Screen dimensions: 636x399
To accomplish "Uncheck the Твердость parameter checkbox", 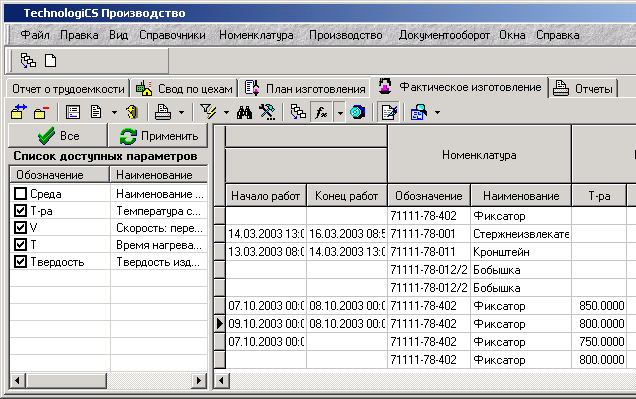I will click(20, 262).
